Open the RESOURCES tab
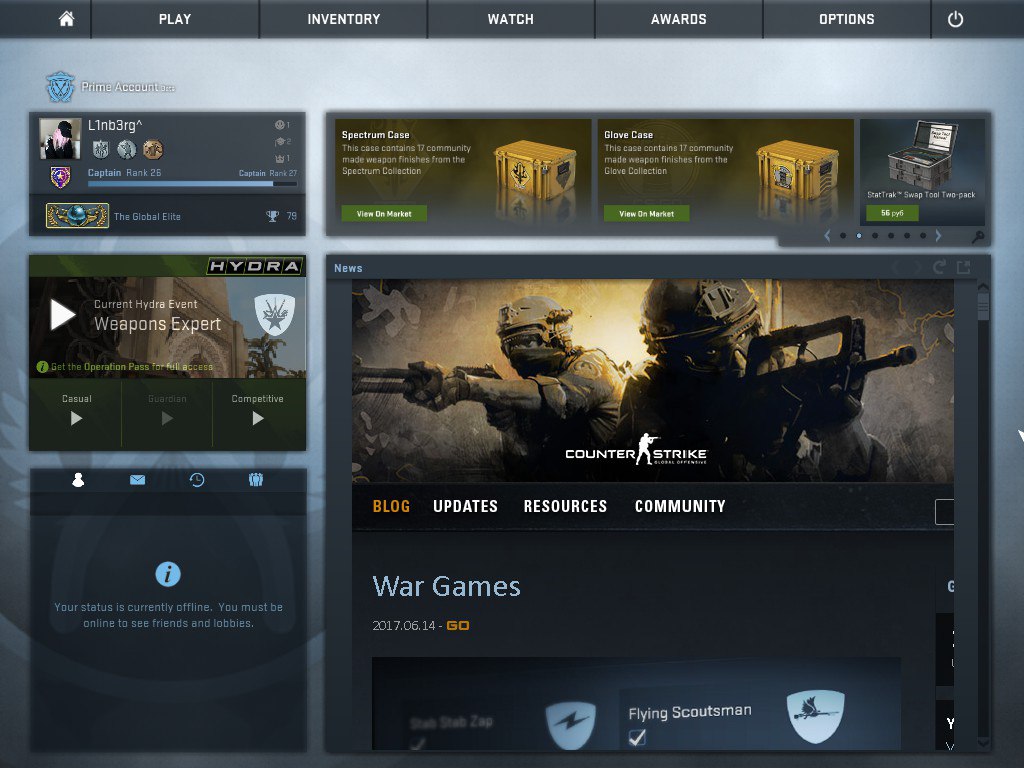The image size is (1024, 768). (x=566, y=506)
